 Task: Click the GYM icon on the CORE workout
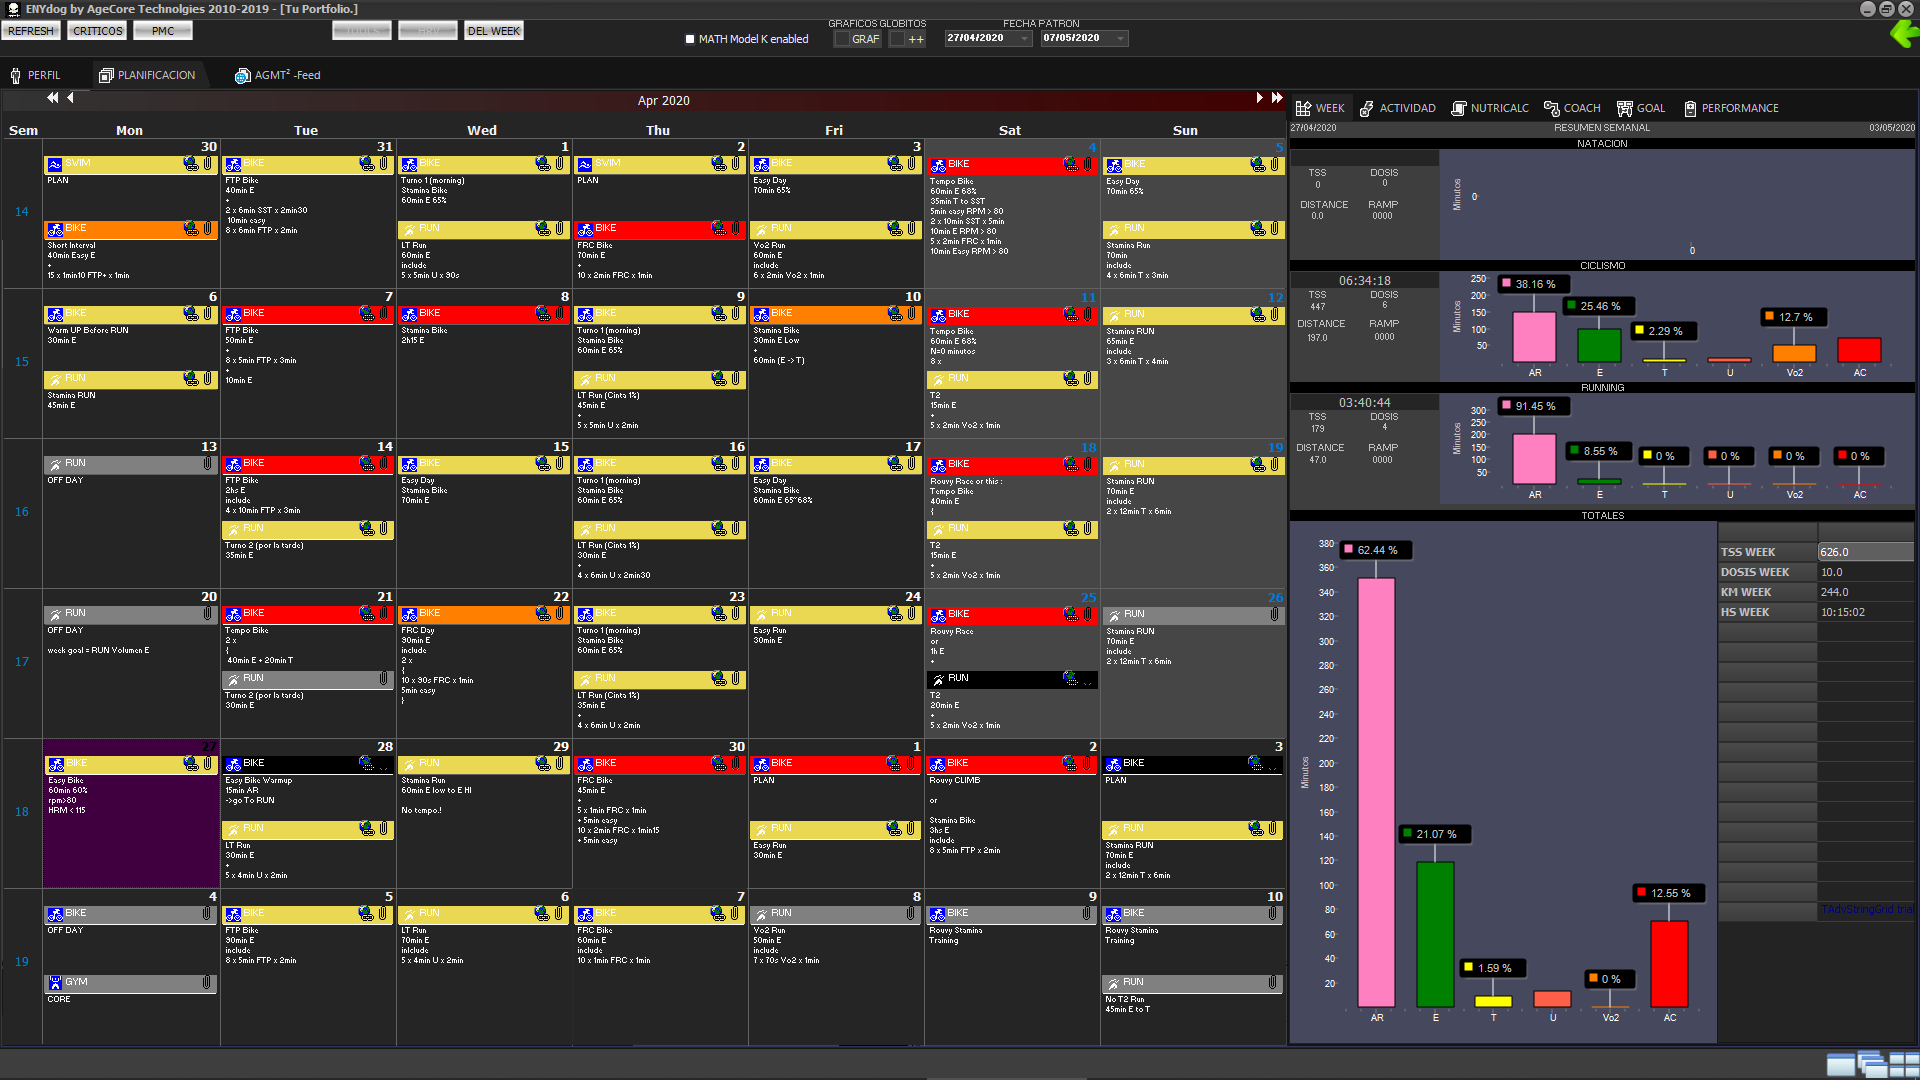pos(56,982)
